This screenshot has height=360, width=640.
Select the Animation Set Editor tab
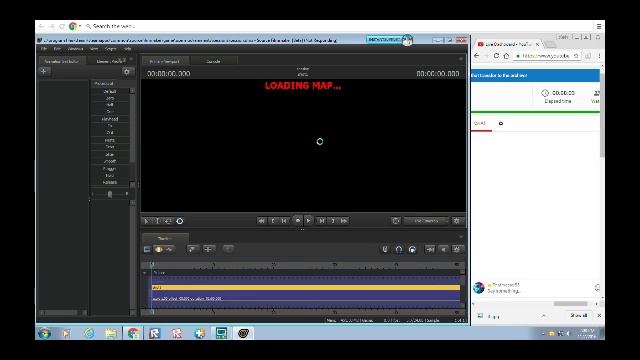pyautogui.click(x=61, y=61)
